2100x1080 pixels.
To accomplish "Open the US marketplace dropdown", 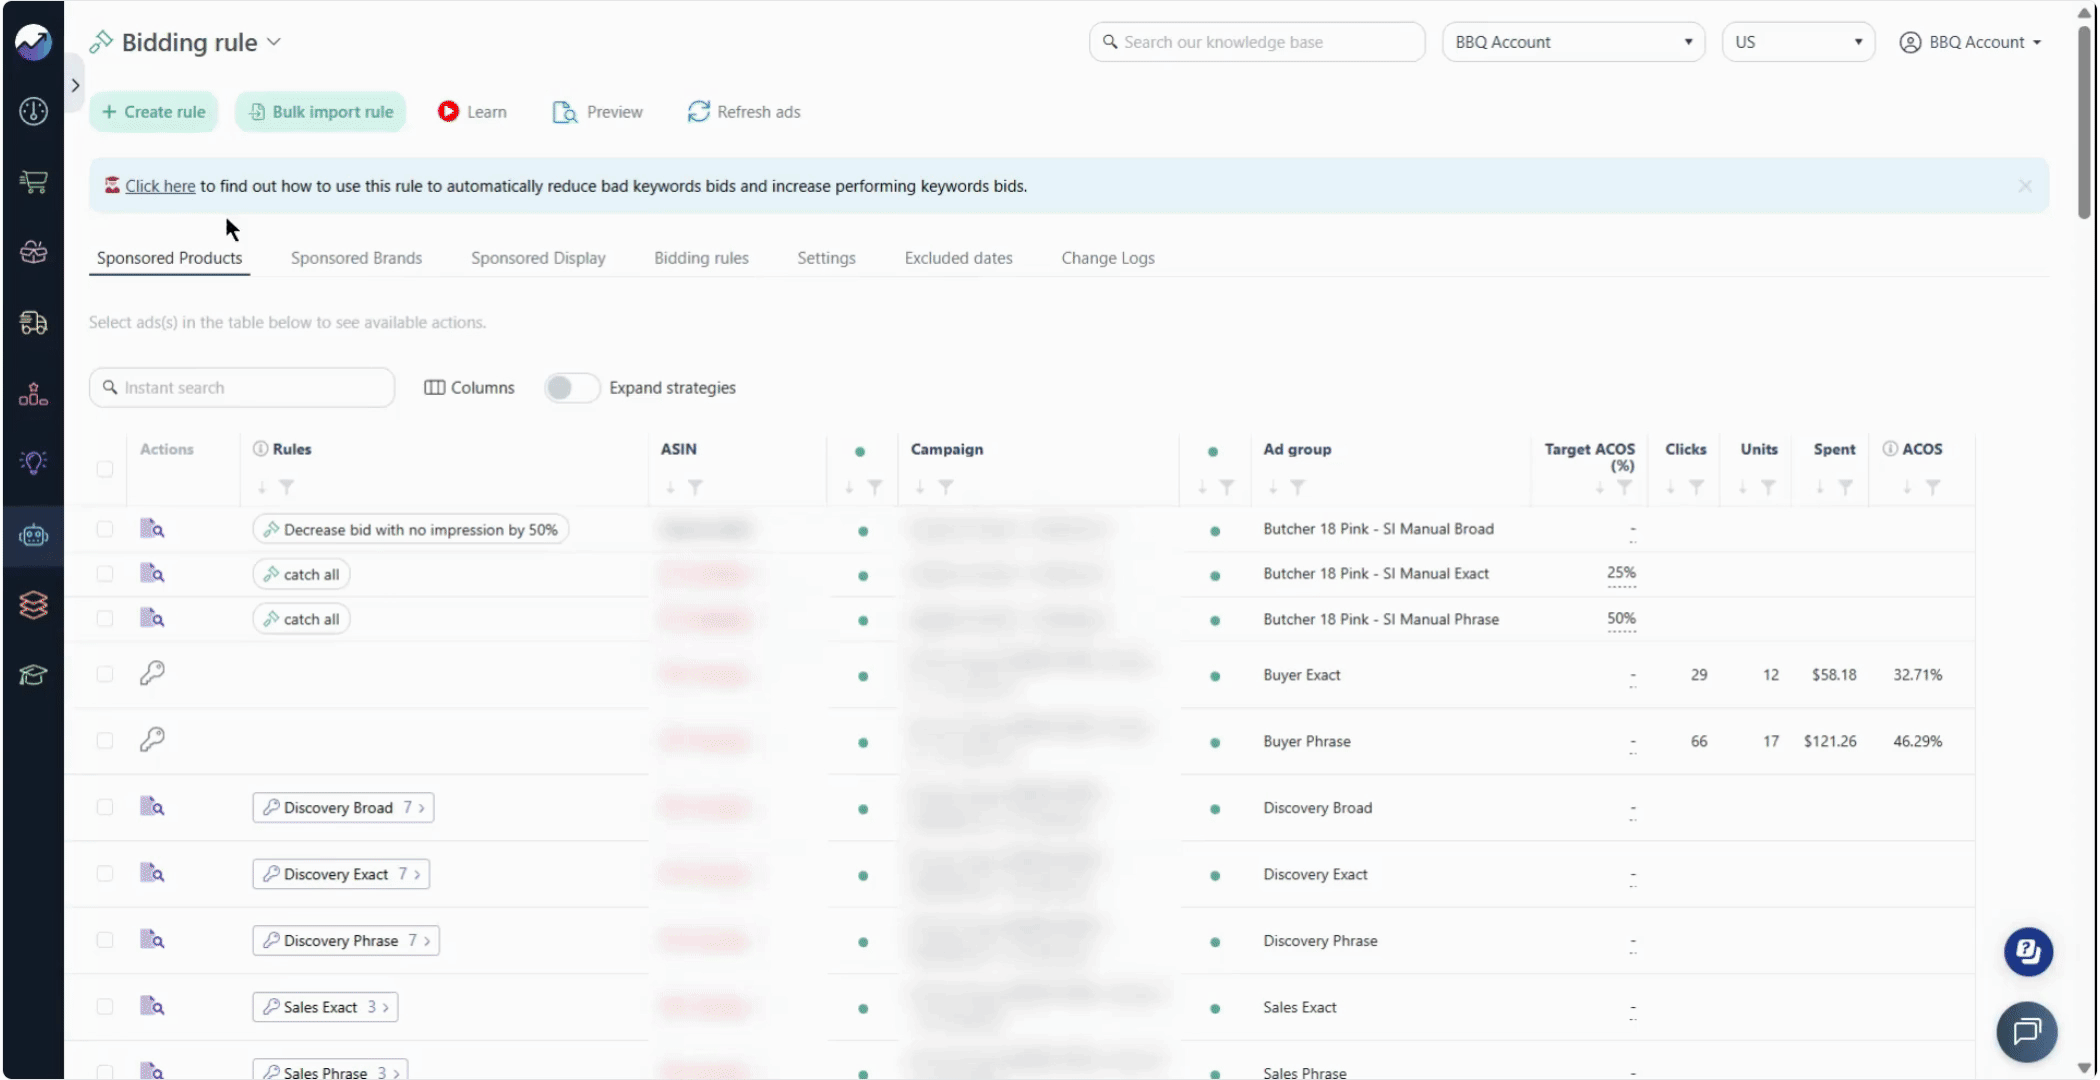I will point(1798,42).
